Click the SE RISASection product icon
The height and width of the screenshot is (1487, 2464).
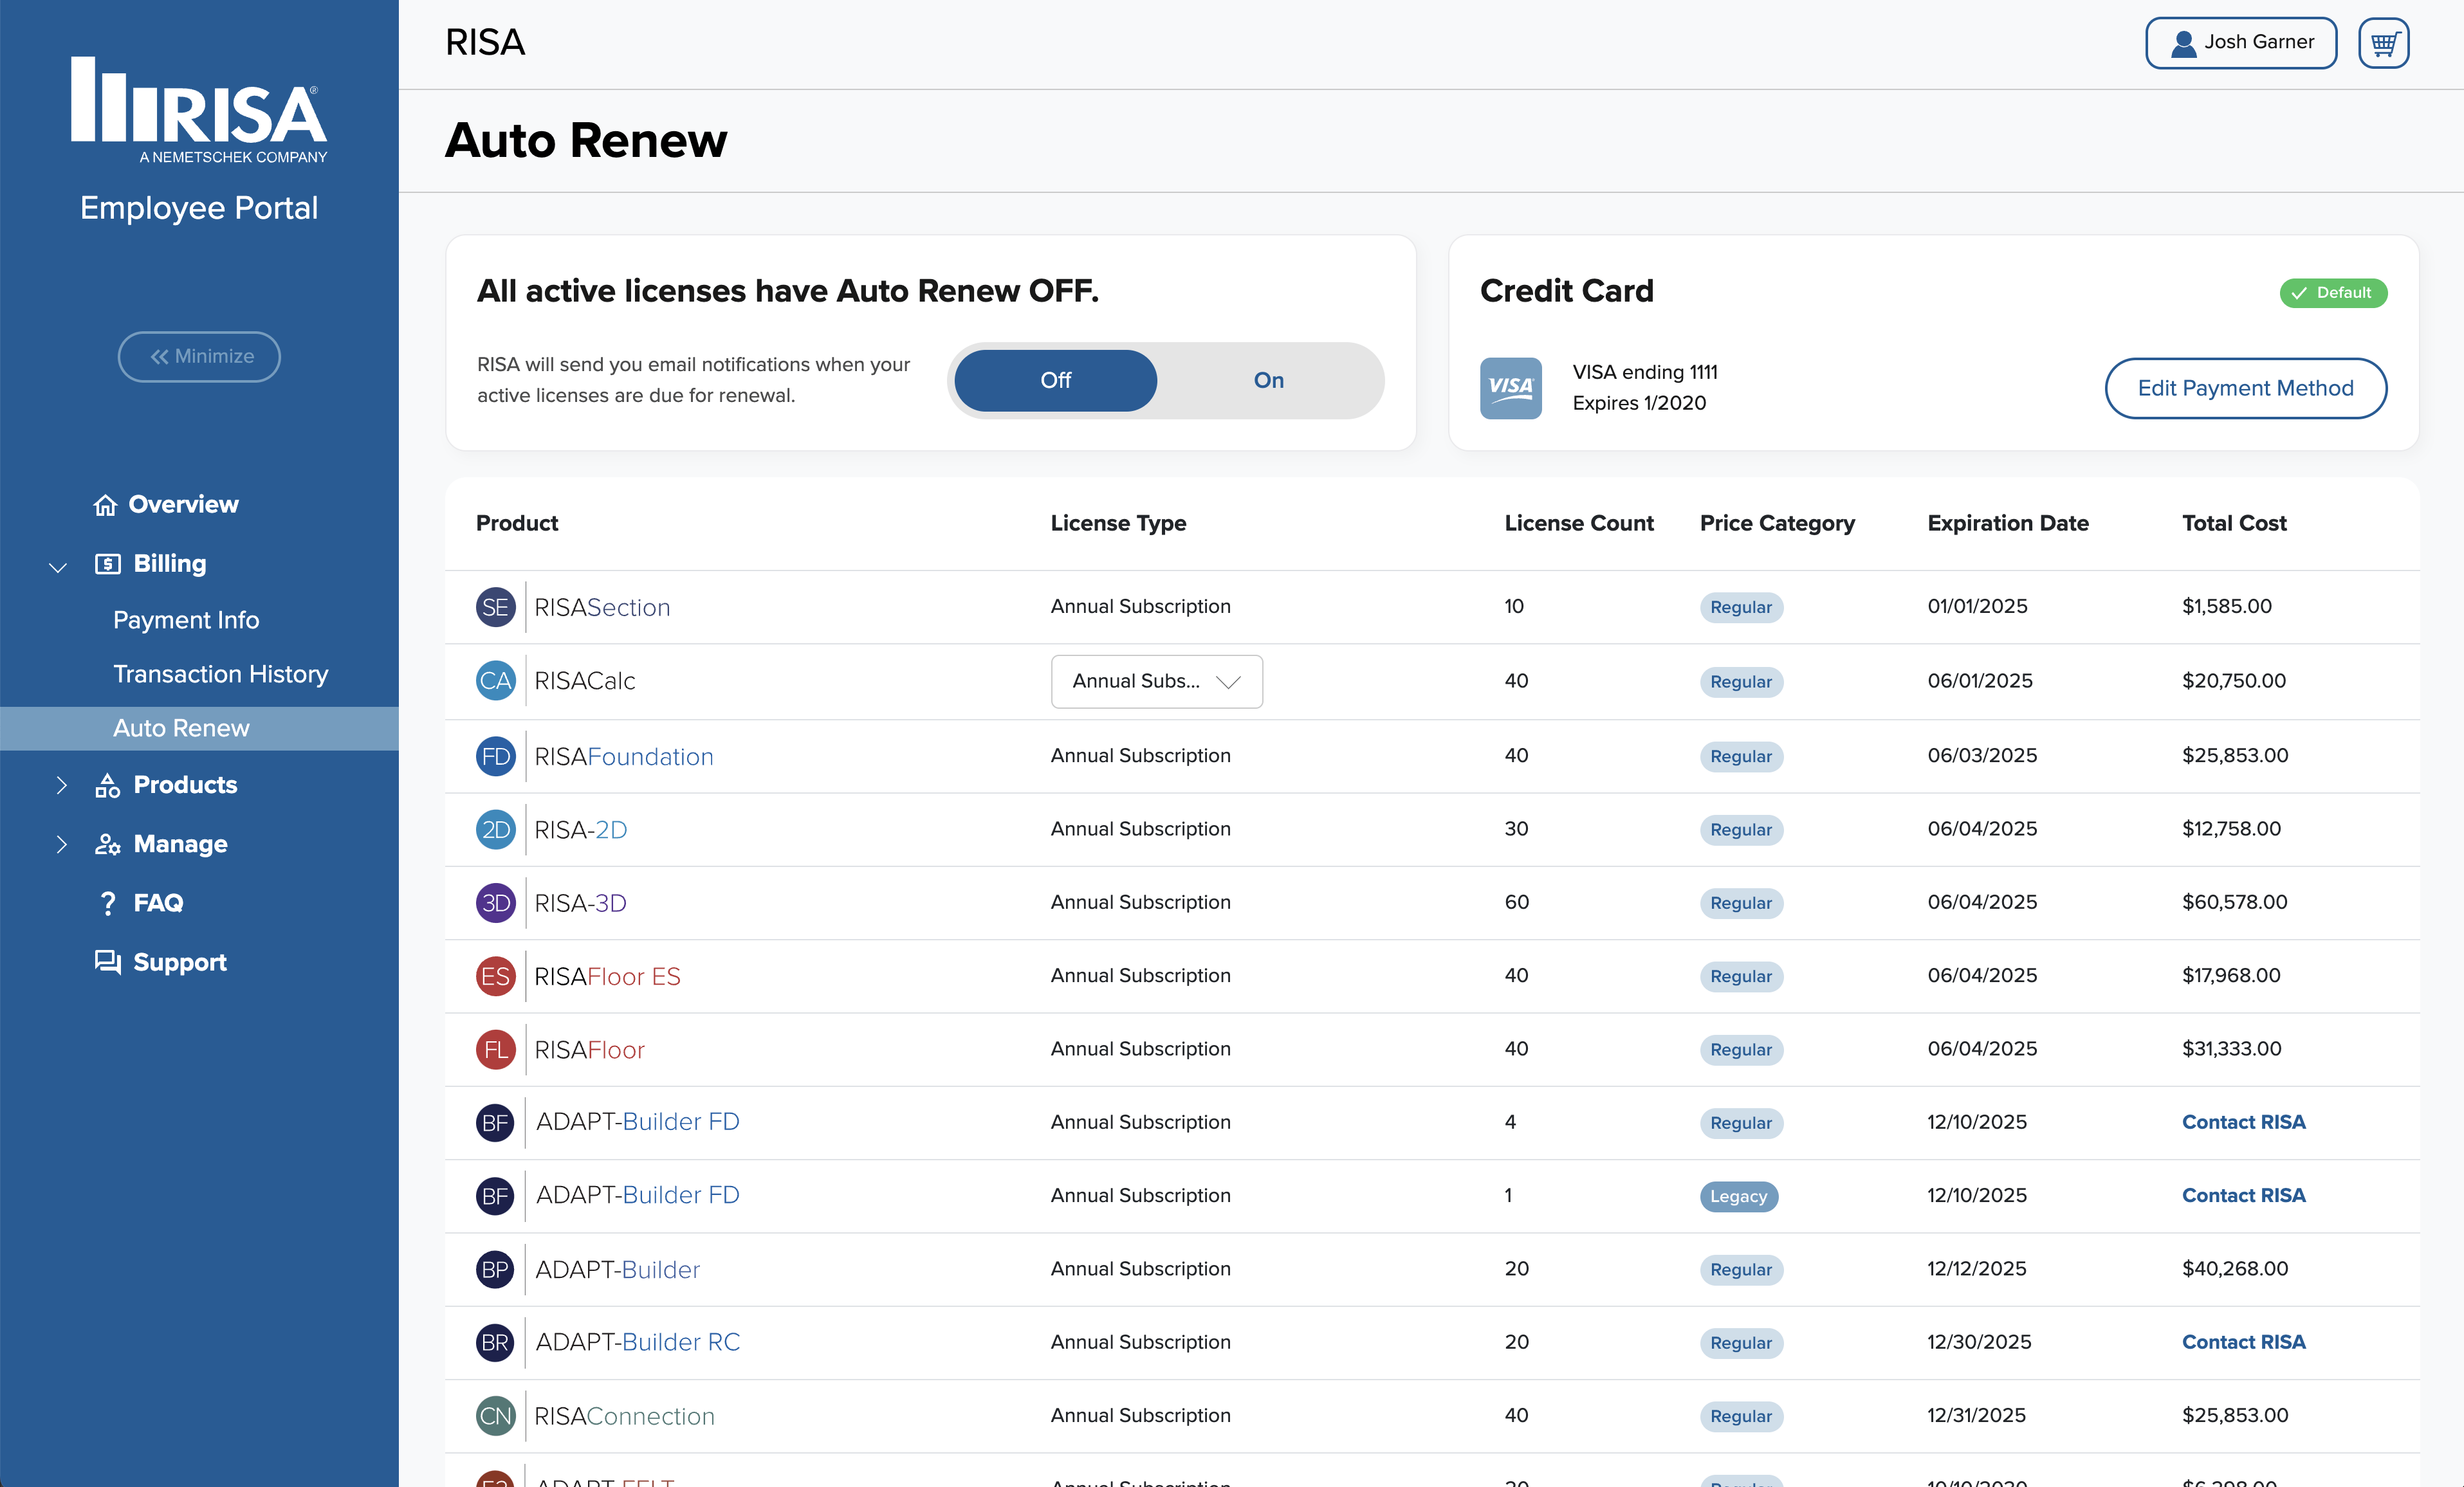(x=495, y=607)
